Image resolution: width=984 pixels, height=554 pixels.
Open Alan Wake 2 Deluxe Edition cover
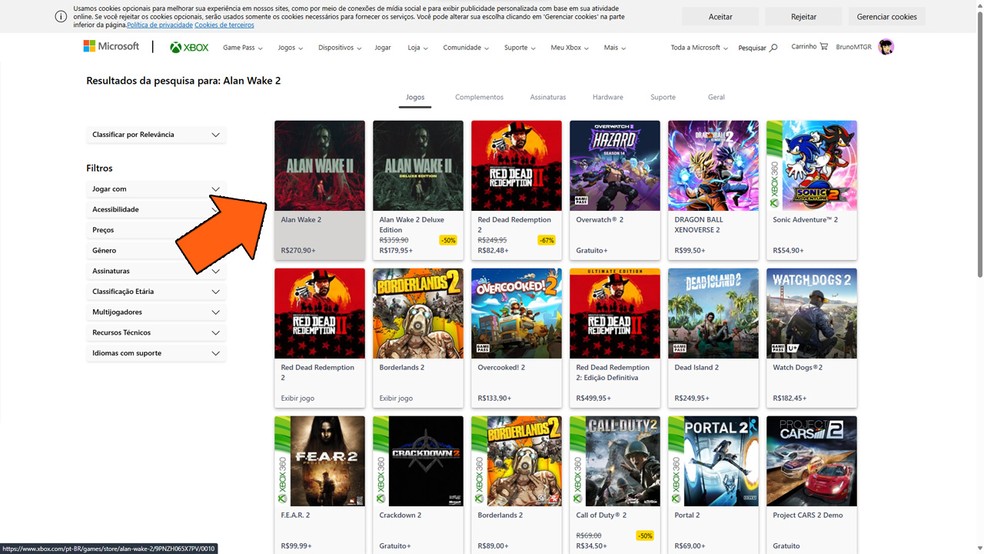coord(418,166)
